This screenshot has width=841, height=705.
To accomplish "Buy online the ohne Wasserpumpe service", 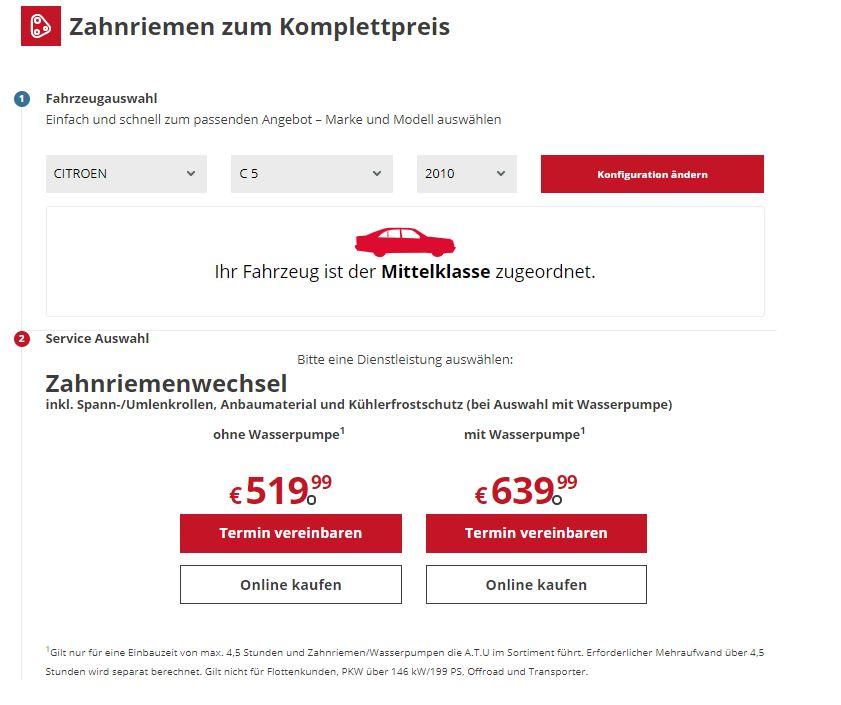I will pos(291,584).
